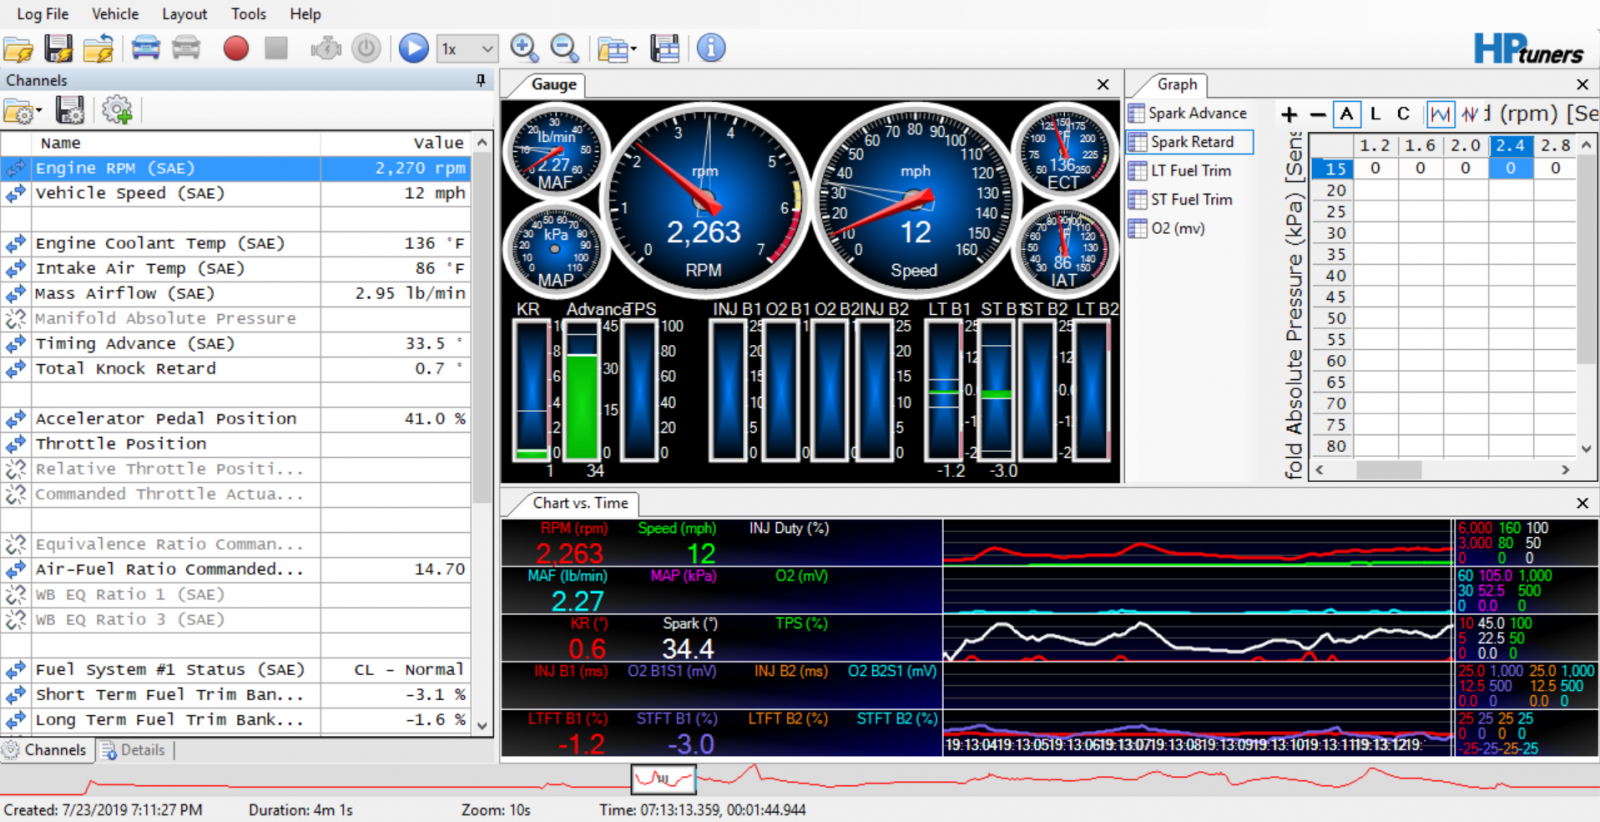Open the Layout menu
Screen dimensions: 1600x822
pos(185,14)
